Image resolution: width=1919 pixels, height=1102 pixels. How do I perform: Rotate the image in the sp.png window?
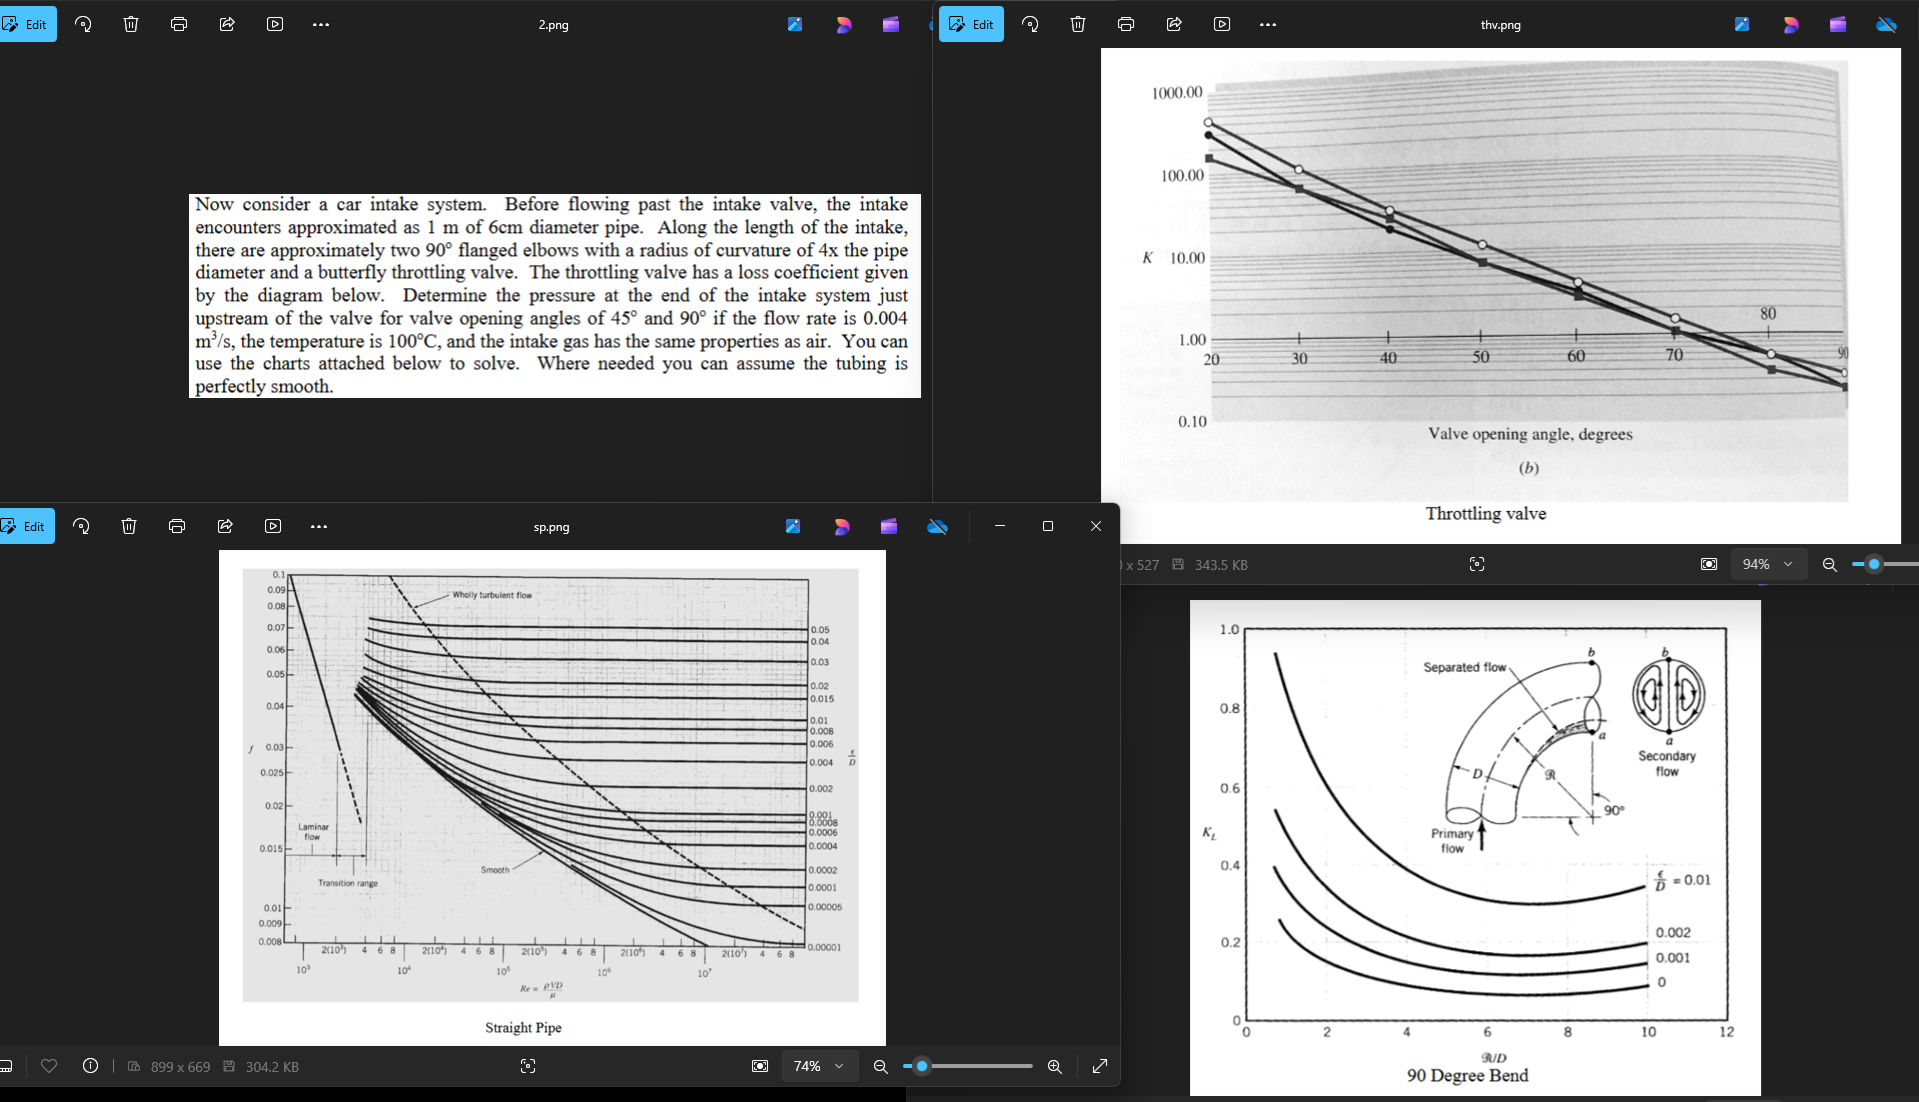click(x=81, y=526)
